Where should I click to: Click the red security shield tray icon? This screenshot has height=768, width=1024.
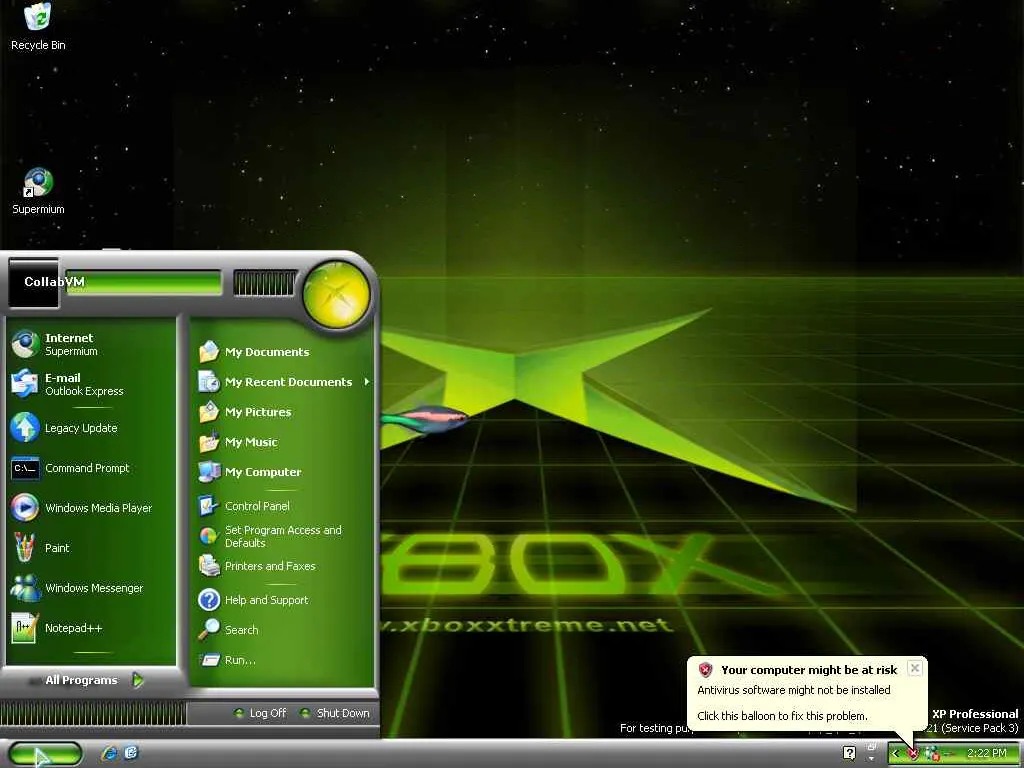914,754
